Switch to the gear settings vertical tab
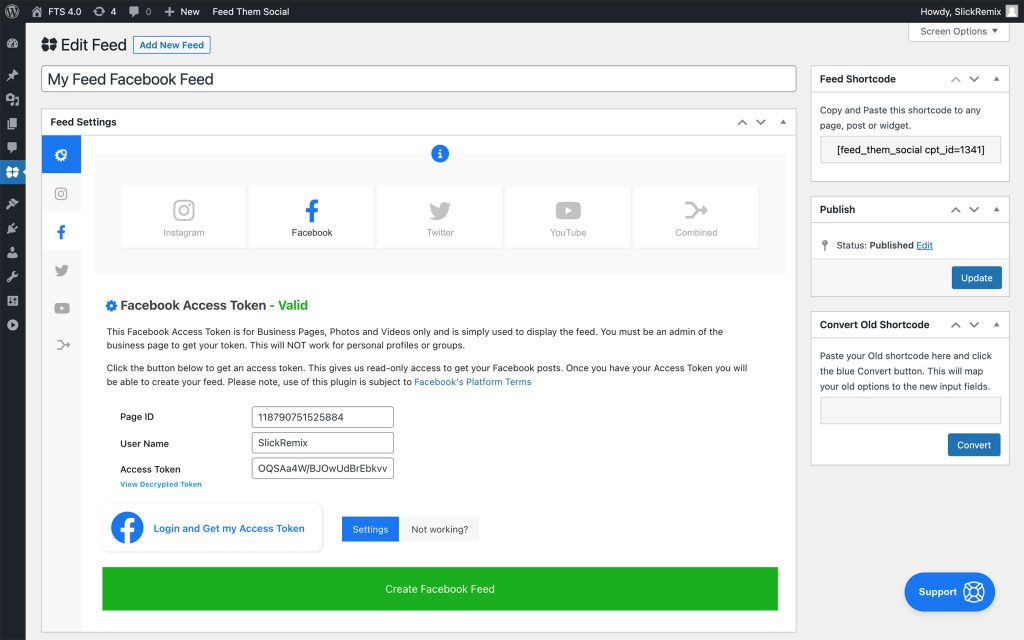 click(x=61, y=155)
